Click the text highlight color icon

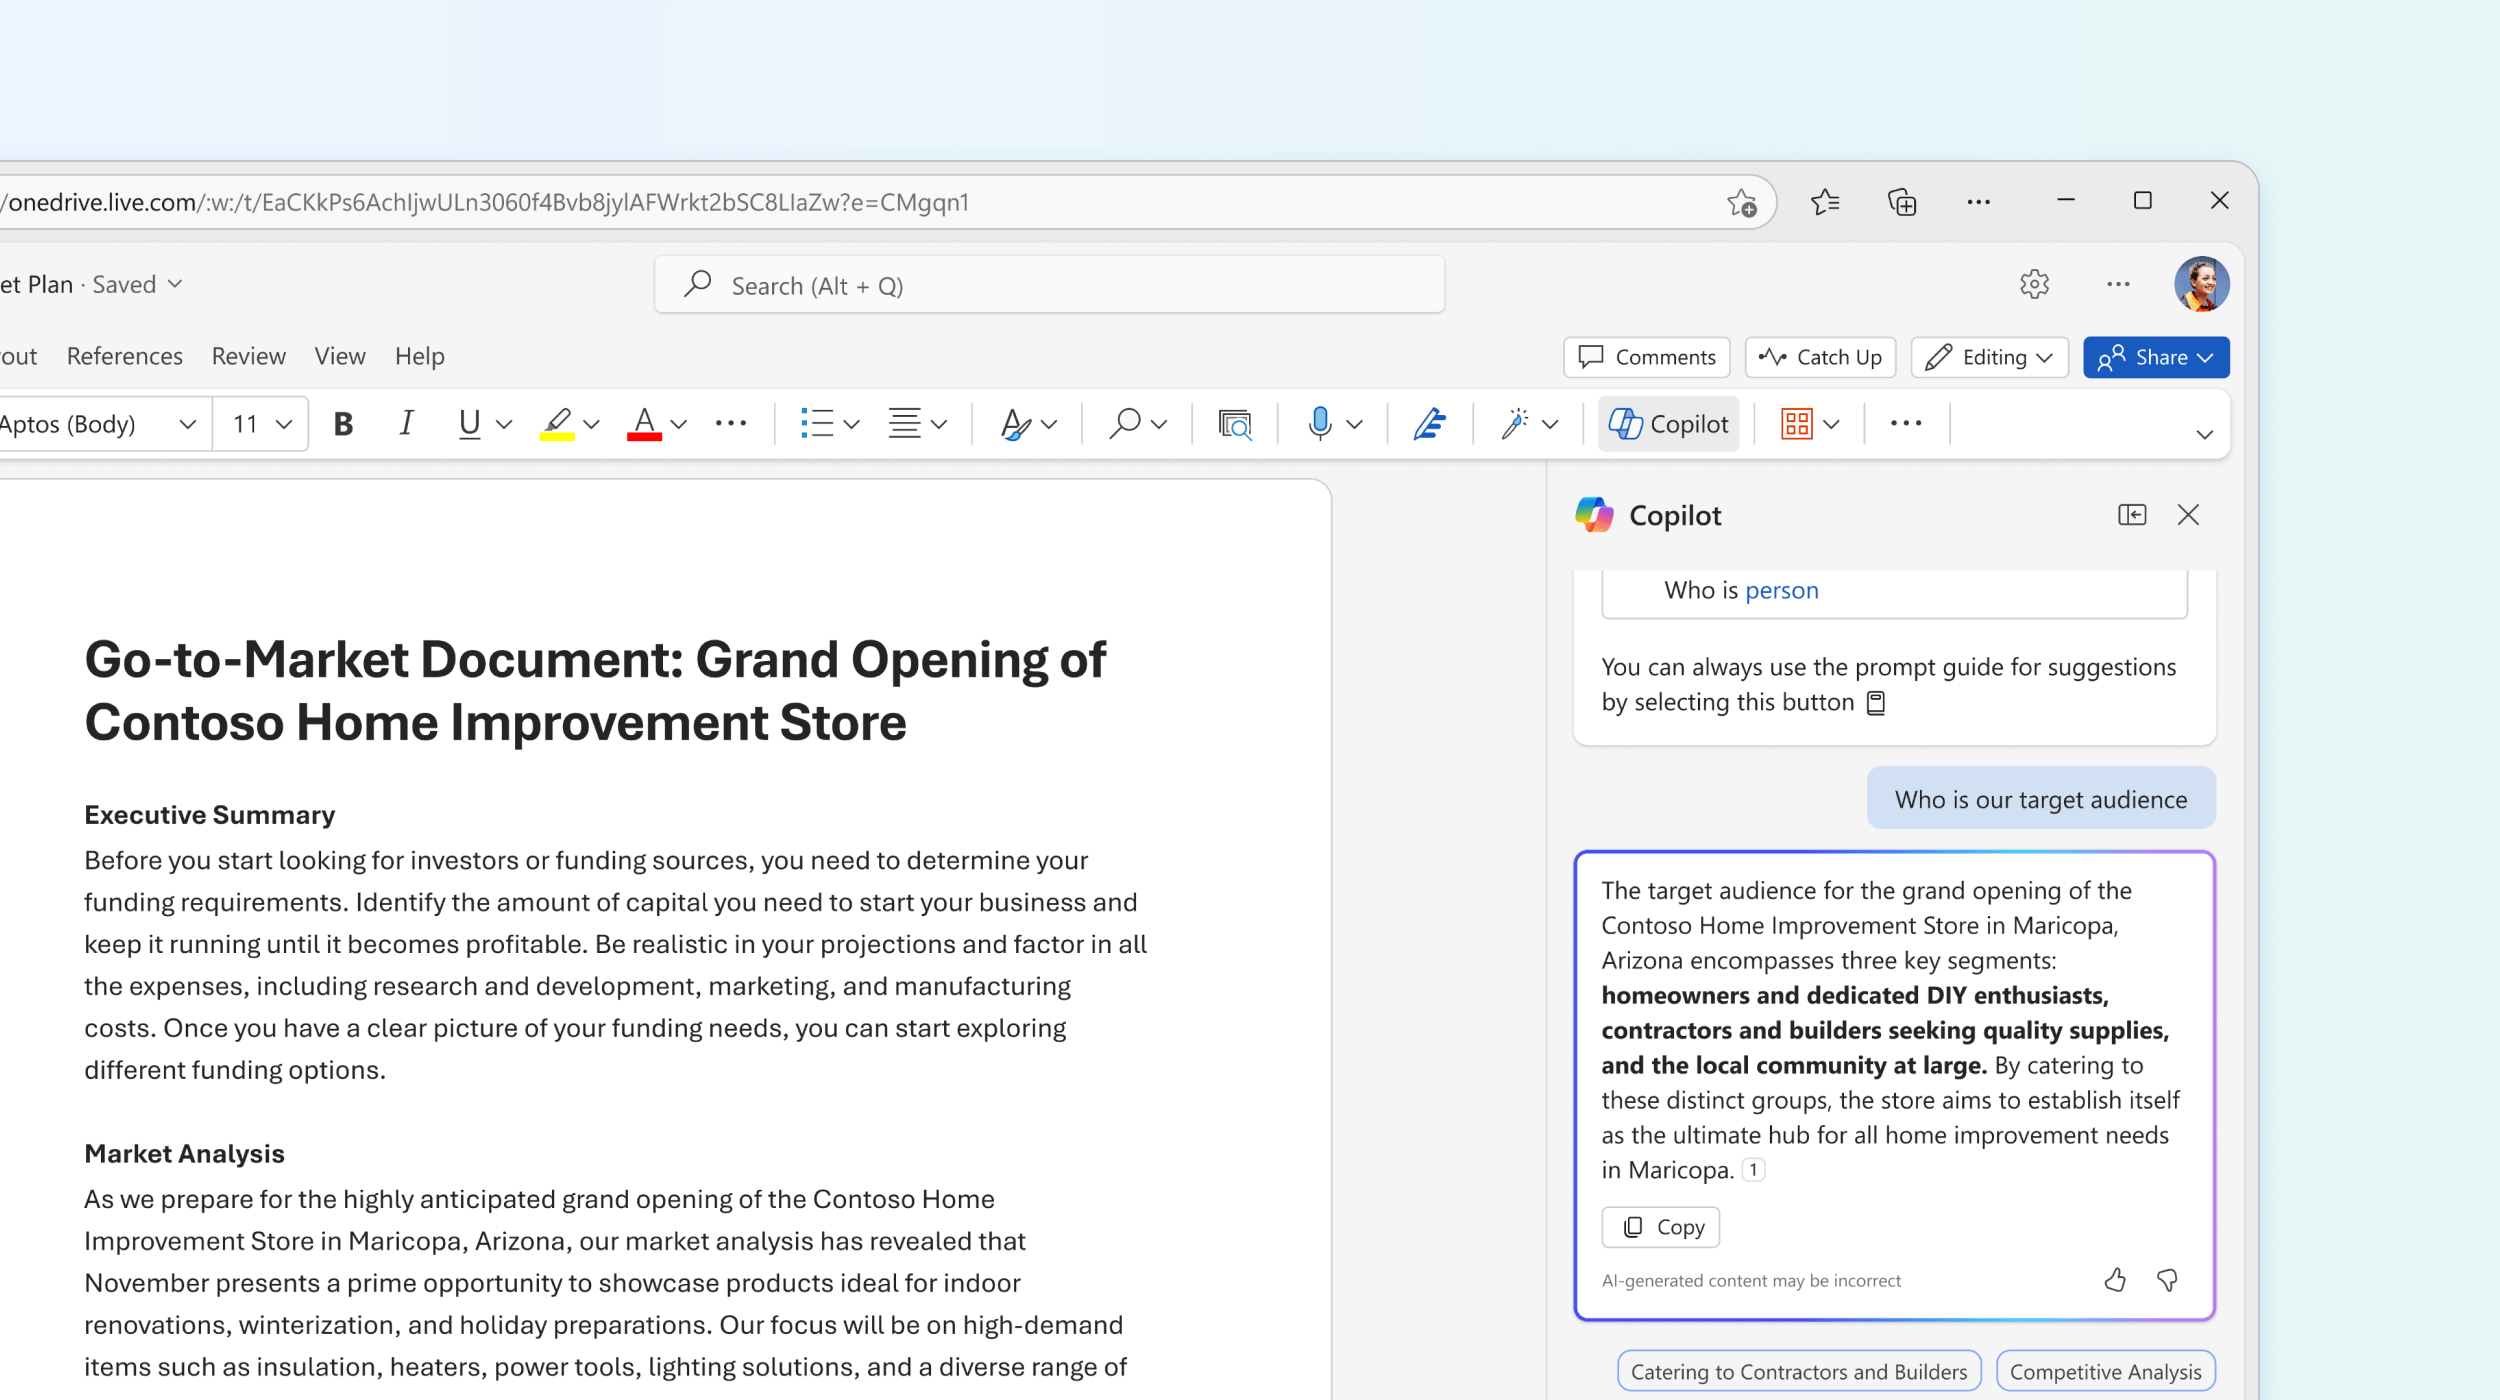click(x=553, y=424)
